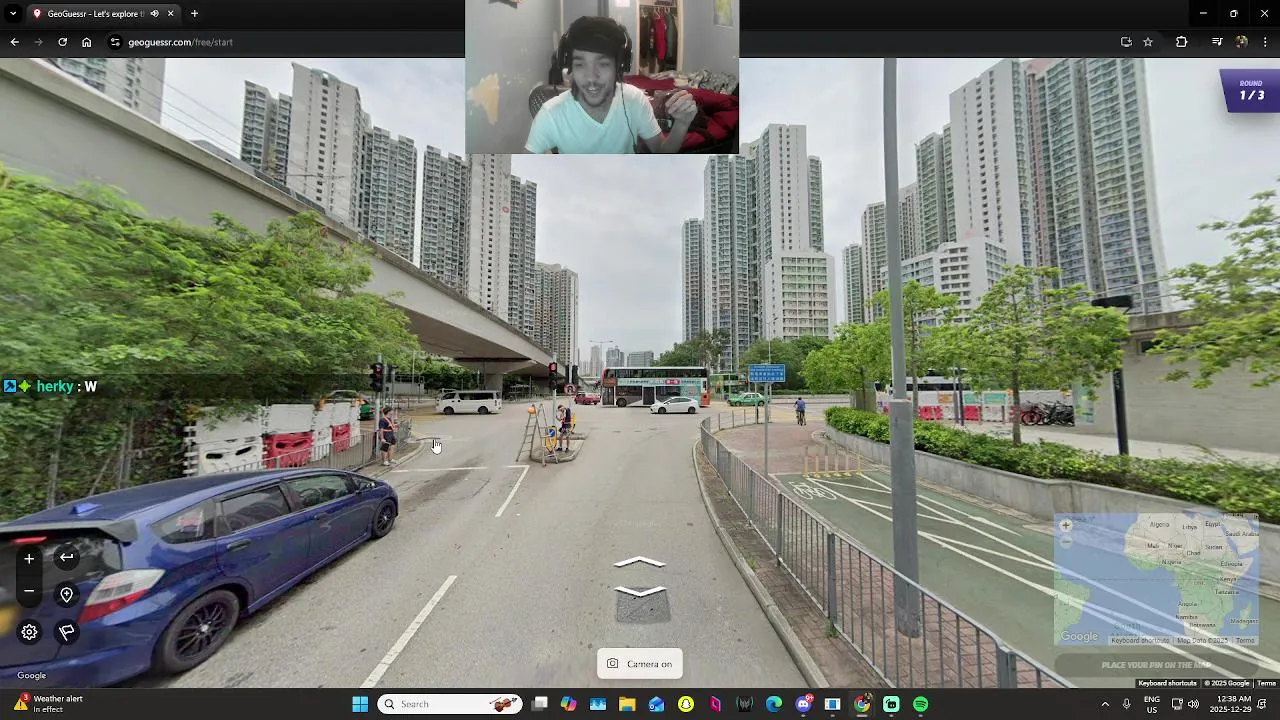Return to start with the flag icon
The image size is (1280, 720).
point(66,632)
